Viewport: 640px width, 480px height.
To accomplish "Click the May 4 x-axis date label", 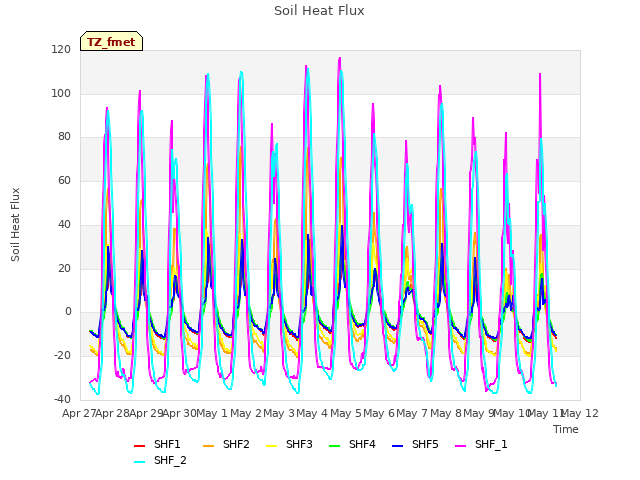I will pos(312,413).
